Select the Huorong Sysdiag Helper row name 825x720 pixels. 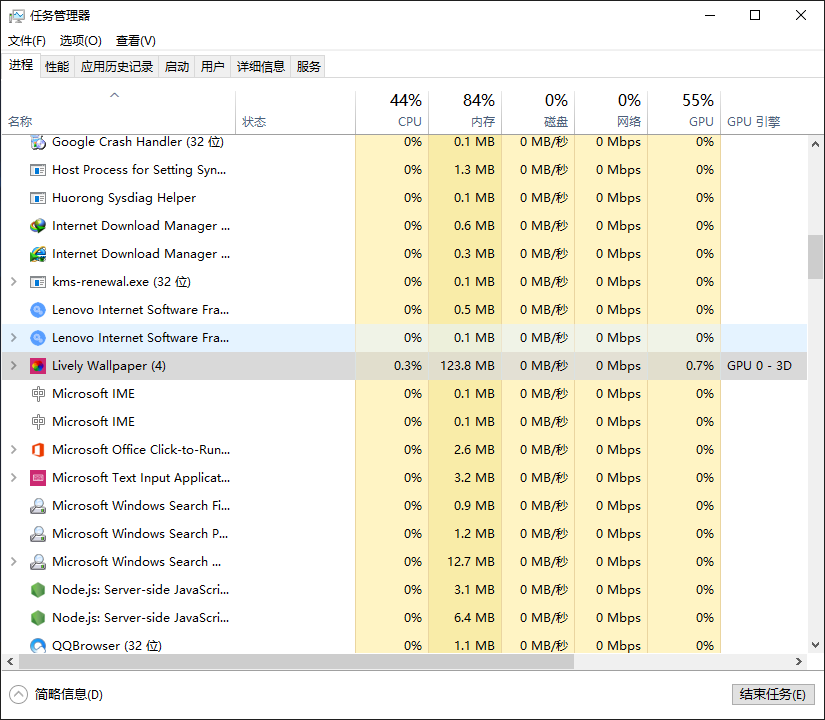tap(124, 198)
